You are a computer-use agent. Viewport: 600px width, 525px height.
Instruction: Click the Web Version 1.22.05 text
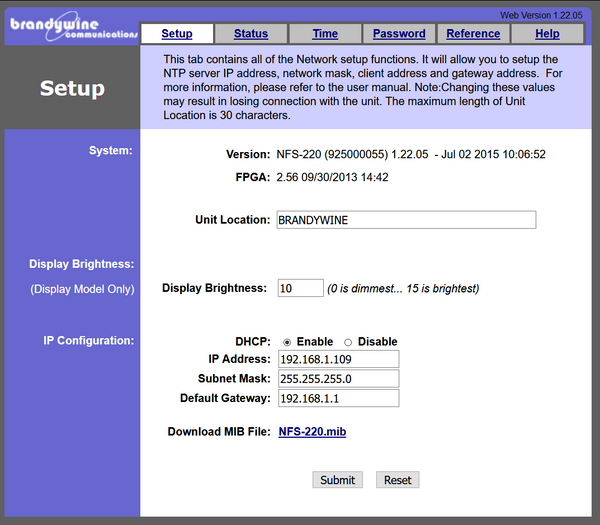click(x=541, y=15)
